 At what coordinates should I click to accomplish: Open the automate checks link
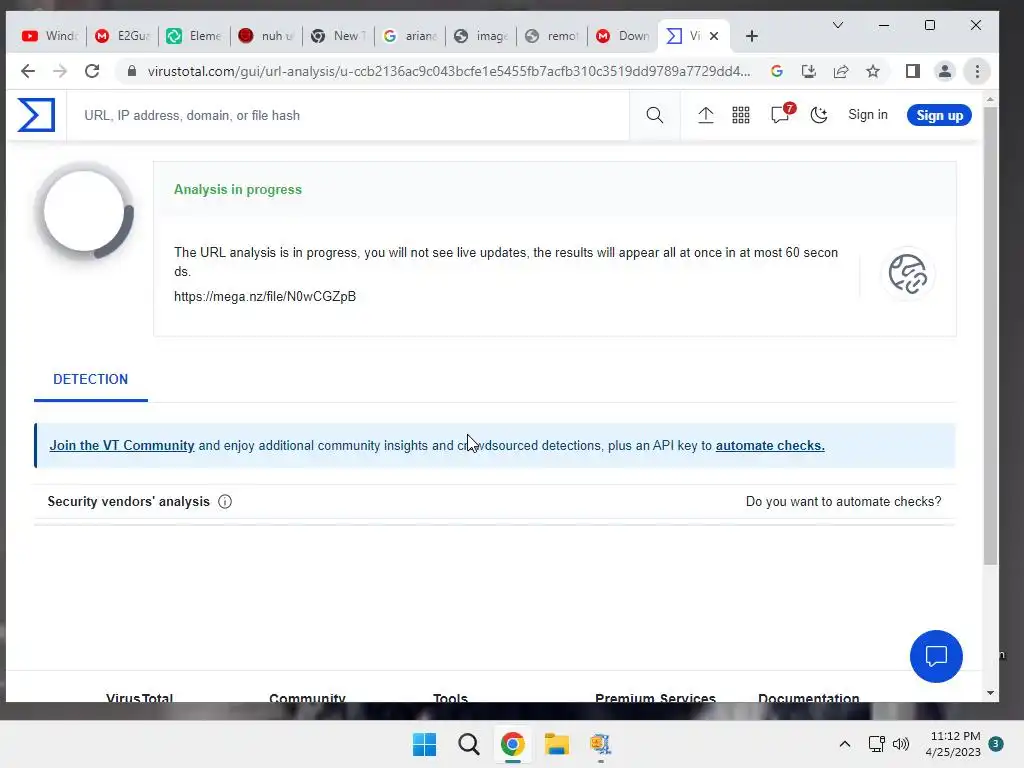[770, 445]
